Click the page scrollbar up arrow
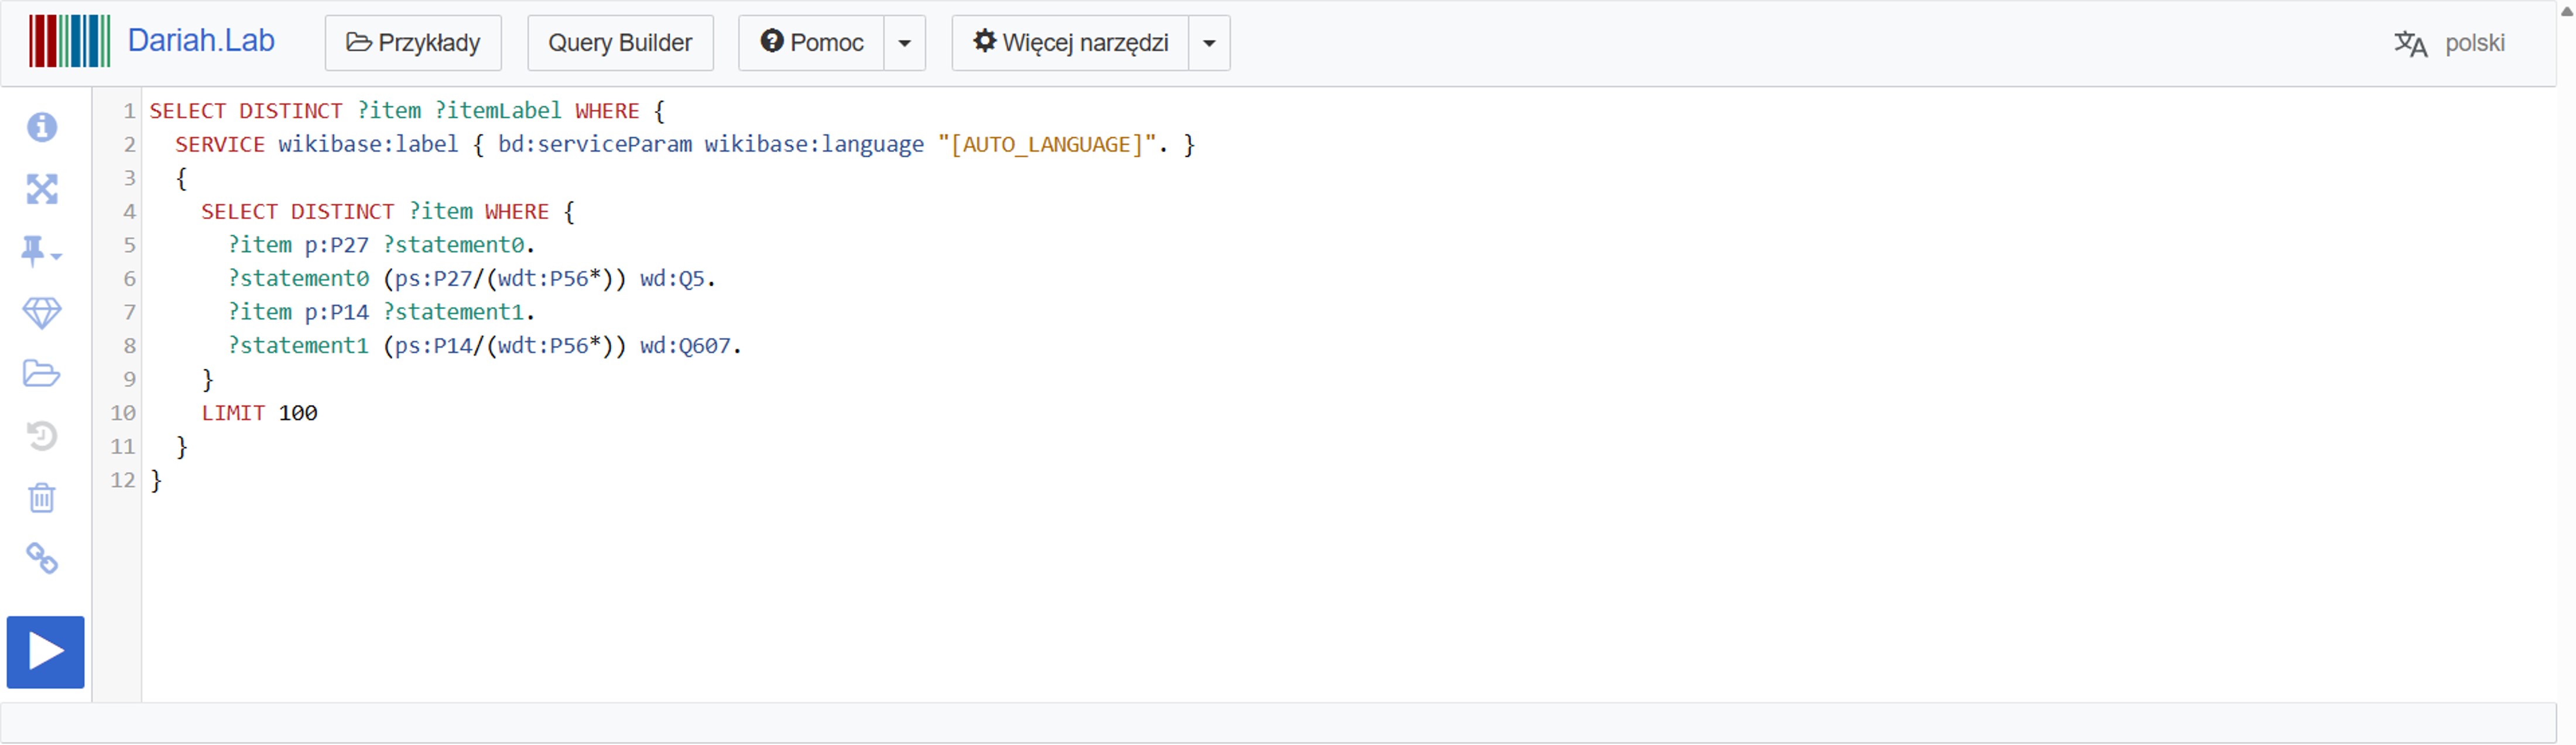2576x745 pixels. click(2566, 10)
